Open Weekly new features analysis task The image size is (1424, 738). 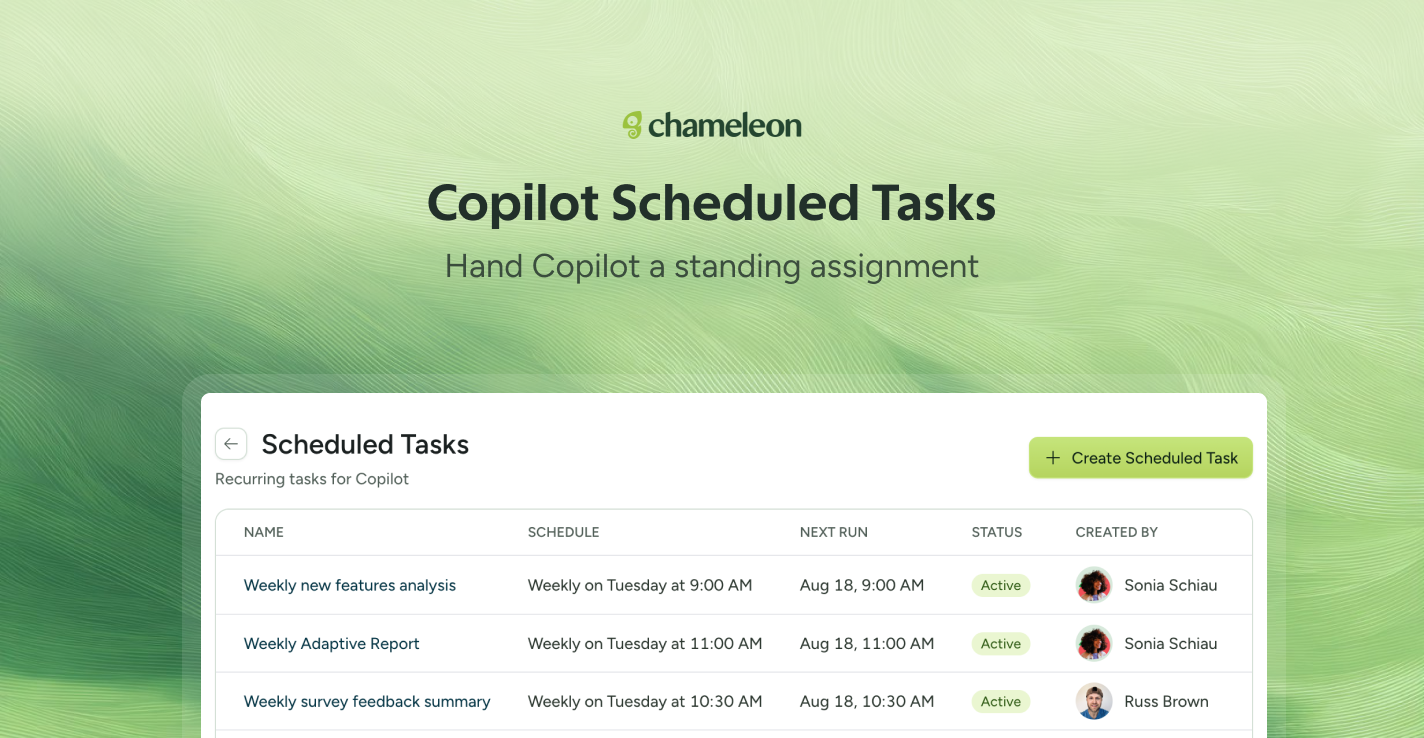[x=350, y=585]
